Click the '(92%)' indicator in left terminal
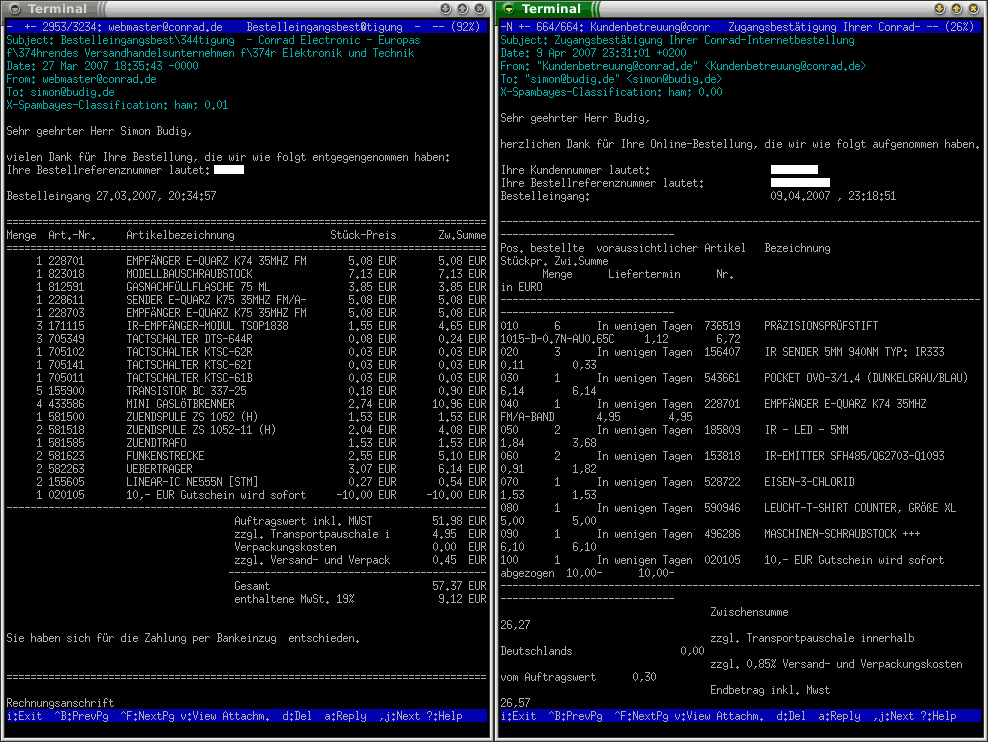The height and width of the screenshot is (742, 988). click(466, 27)
